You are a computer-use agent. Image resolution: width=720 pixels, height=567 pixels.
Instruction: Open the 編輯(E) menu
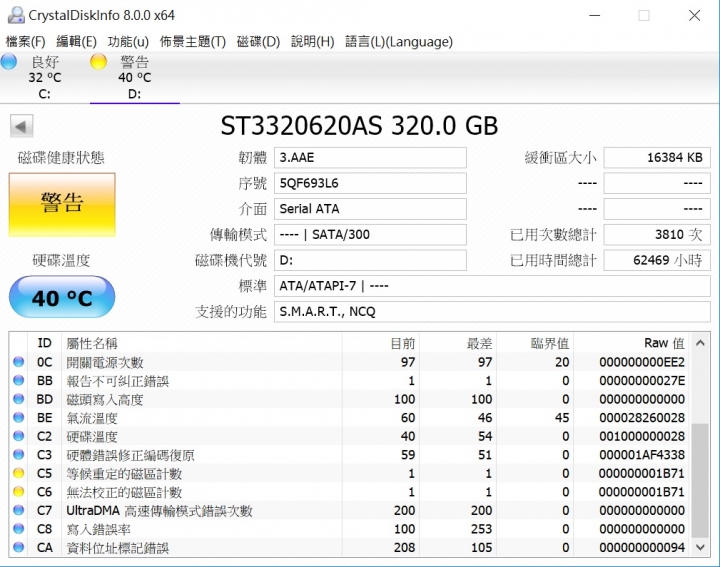click(76, 42)
